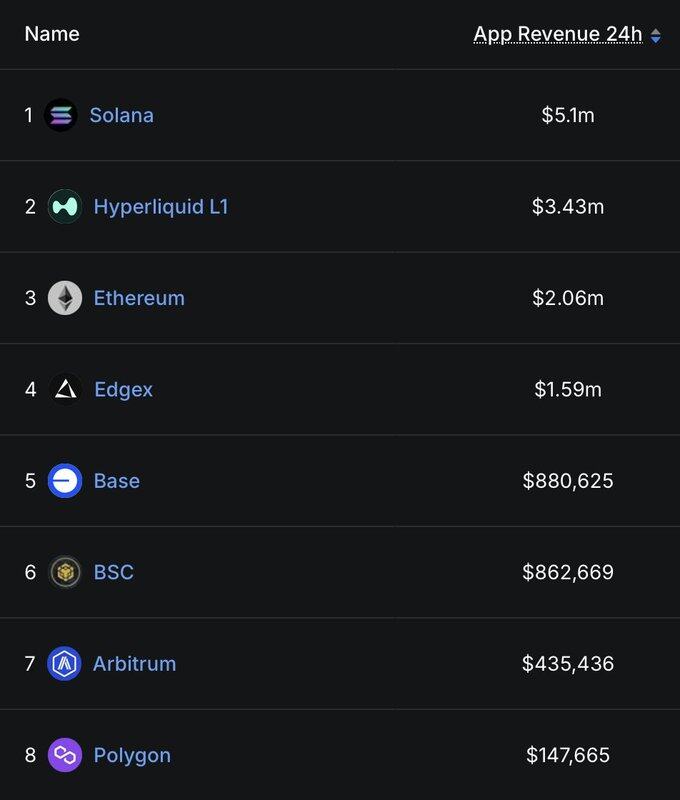Image resolution: width=680 pixels, height=800 pixels.
Task: Click the Base blue circle icon
Action: tap(65, 481)
